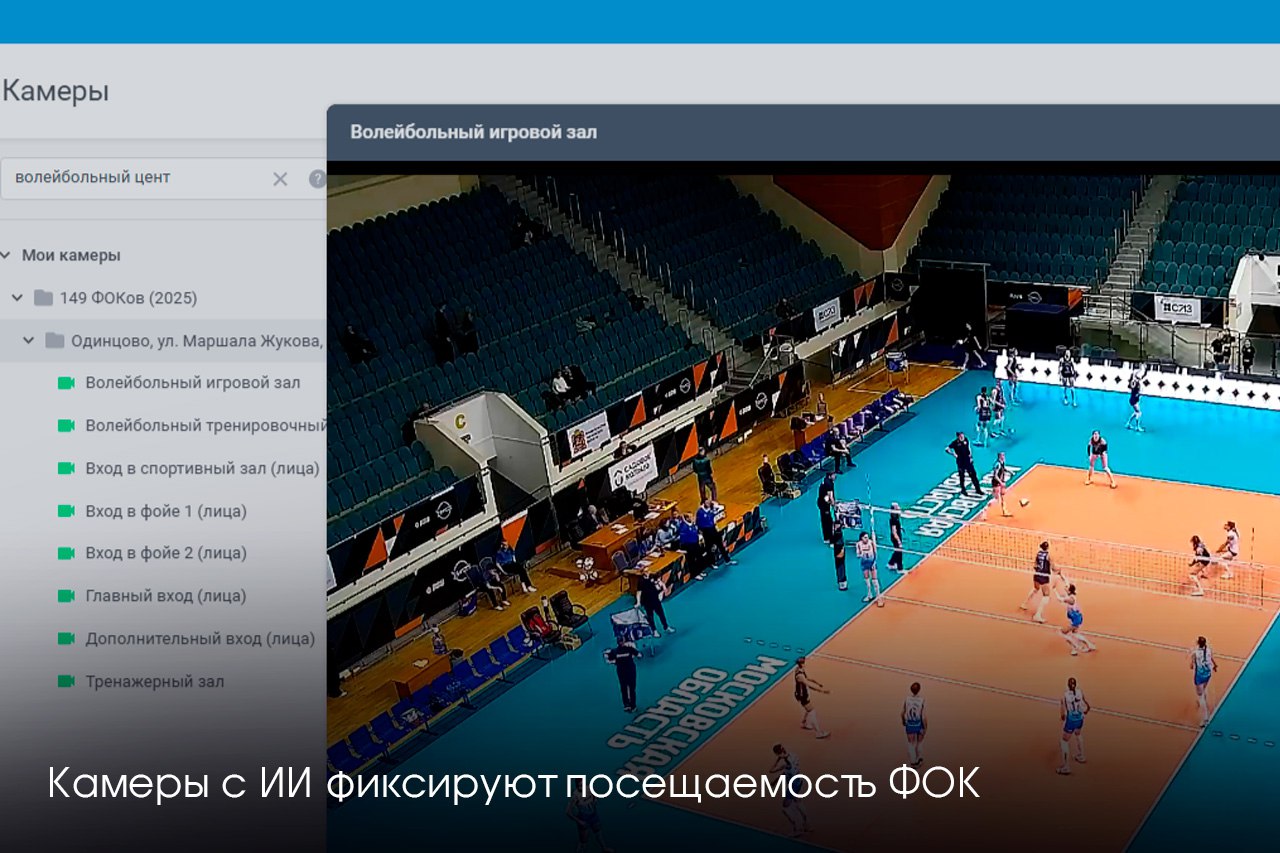Click the camera icon next to Тренажерный зал

point(67,682)
